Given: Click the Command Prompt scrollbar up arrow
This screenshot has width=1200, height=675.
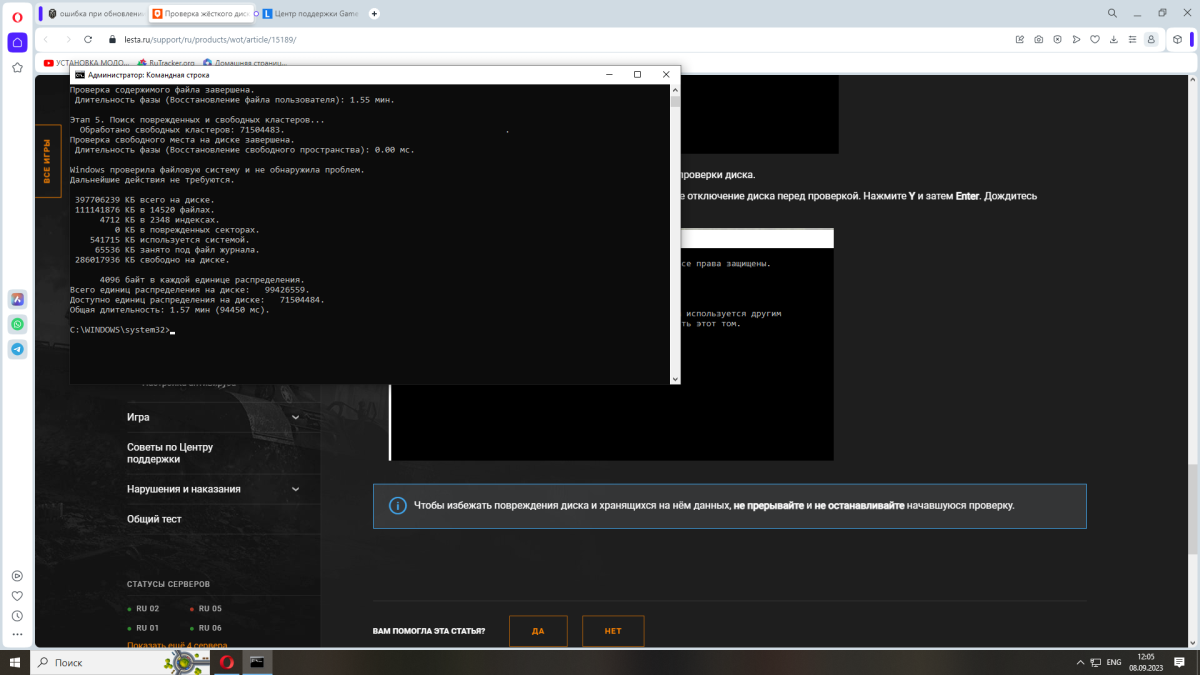Looking at the screenshot, I should pos(675,89).
